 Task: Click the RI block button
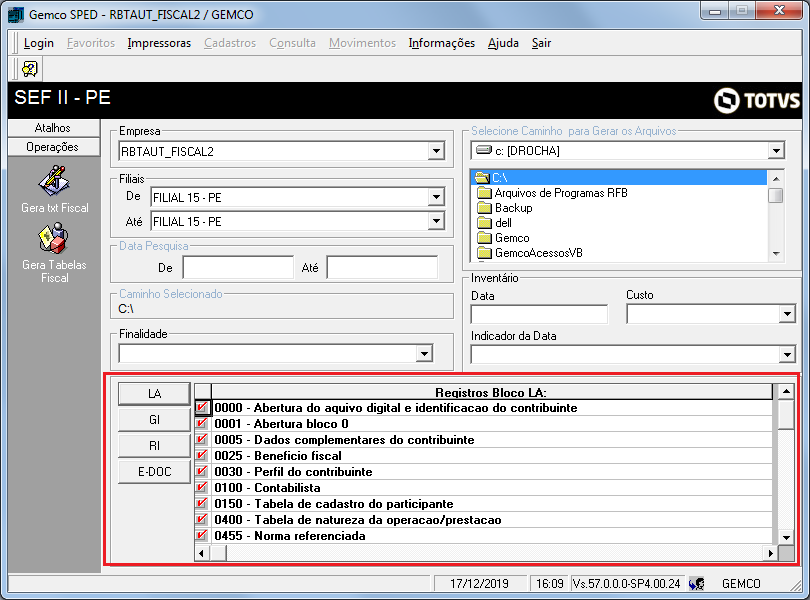pos(154,445)
